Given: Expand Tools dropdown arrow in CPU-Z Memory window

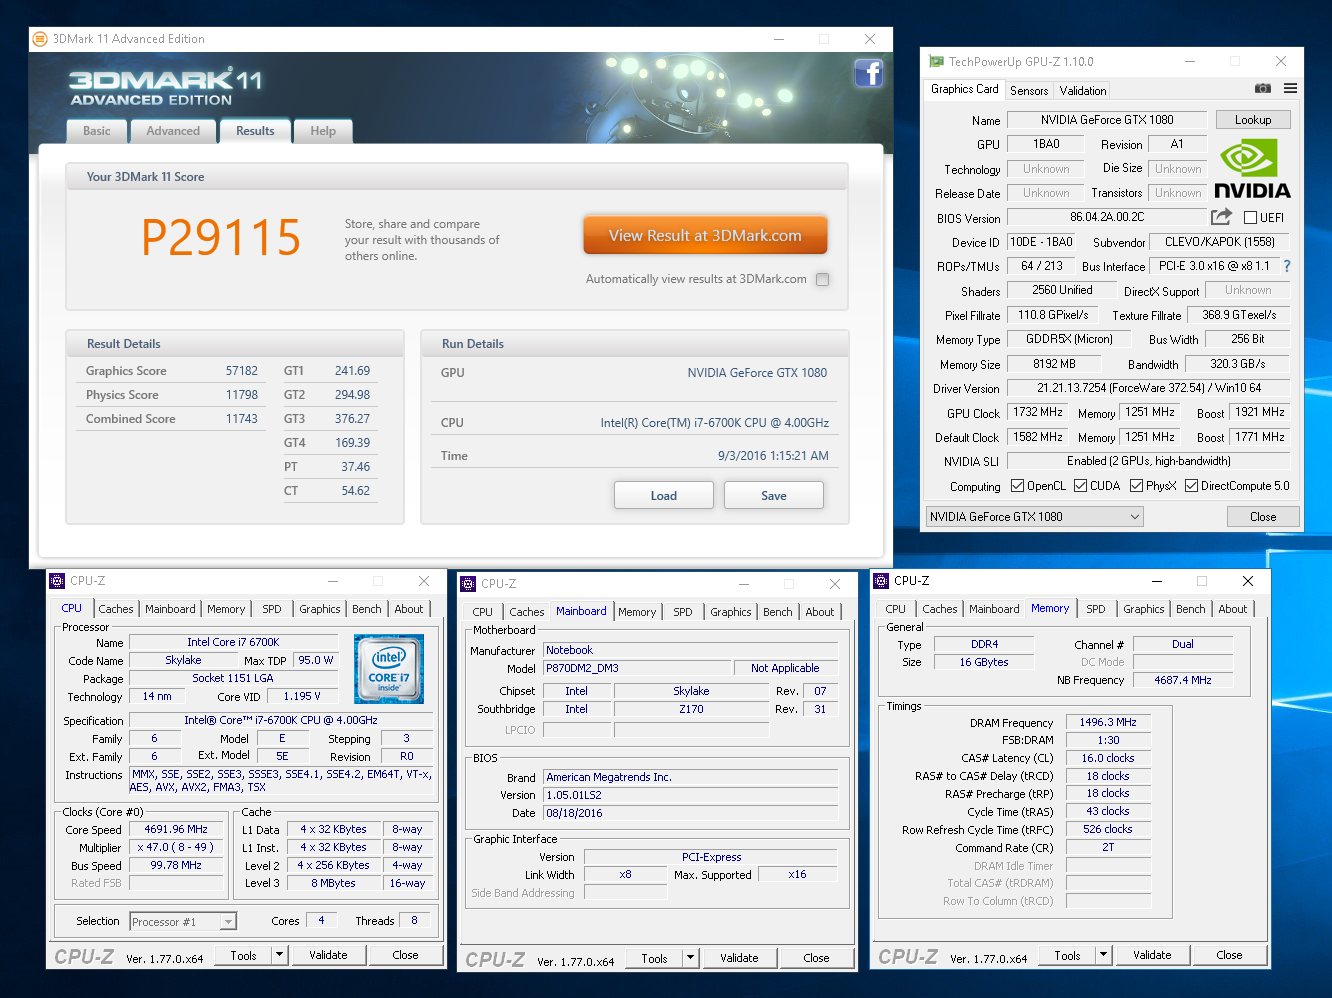Looking at the screenshot, I should (x=1103, y=955).
